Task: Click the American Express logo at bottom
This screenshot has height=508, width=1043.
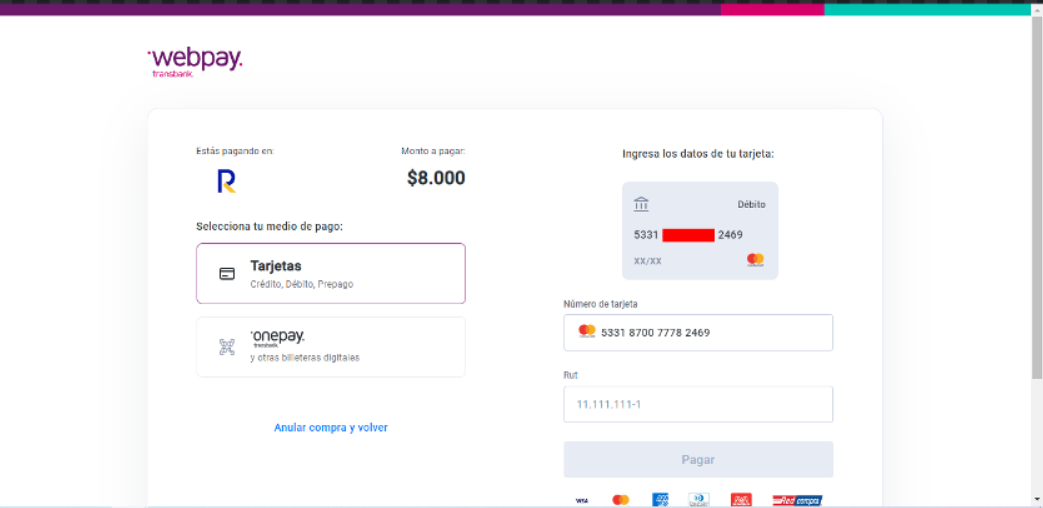Action: (660, 500)
